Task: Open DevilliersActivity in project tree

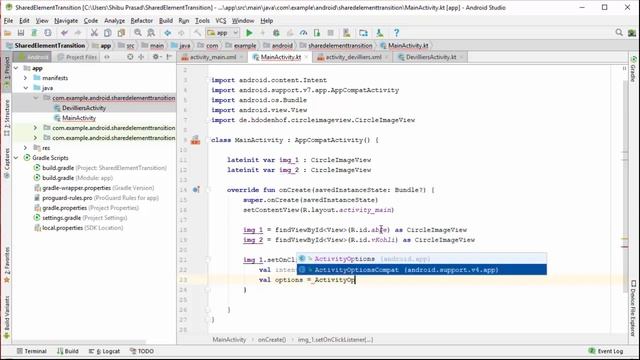Action: [84, 108]
